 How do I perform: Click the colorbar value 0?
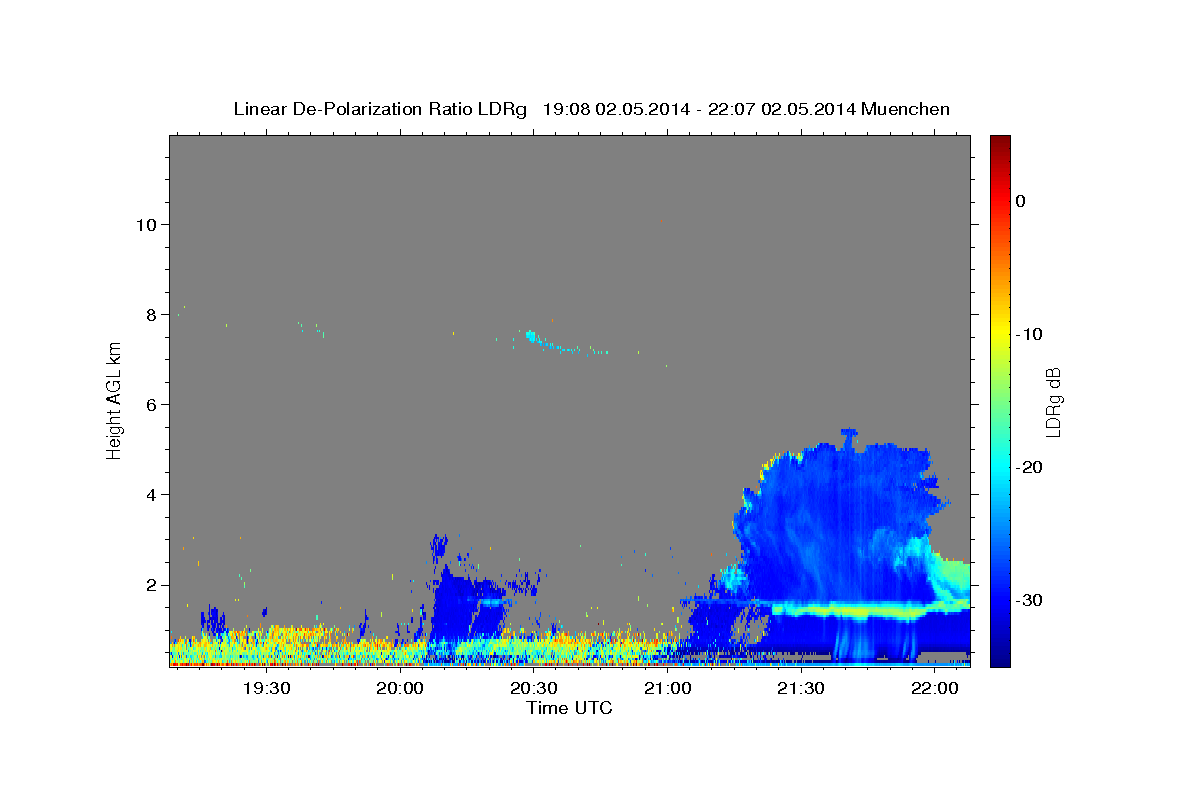click(1021, 201)
